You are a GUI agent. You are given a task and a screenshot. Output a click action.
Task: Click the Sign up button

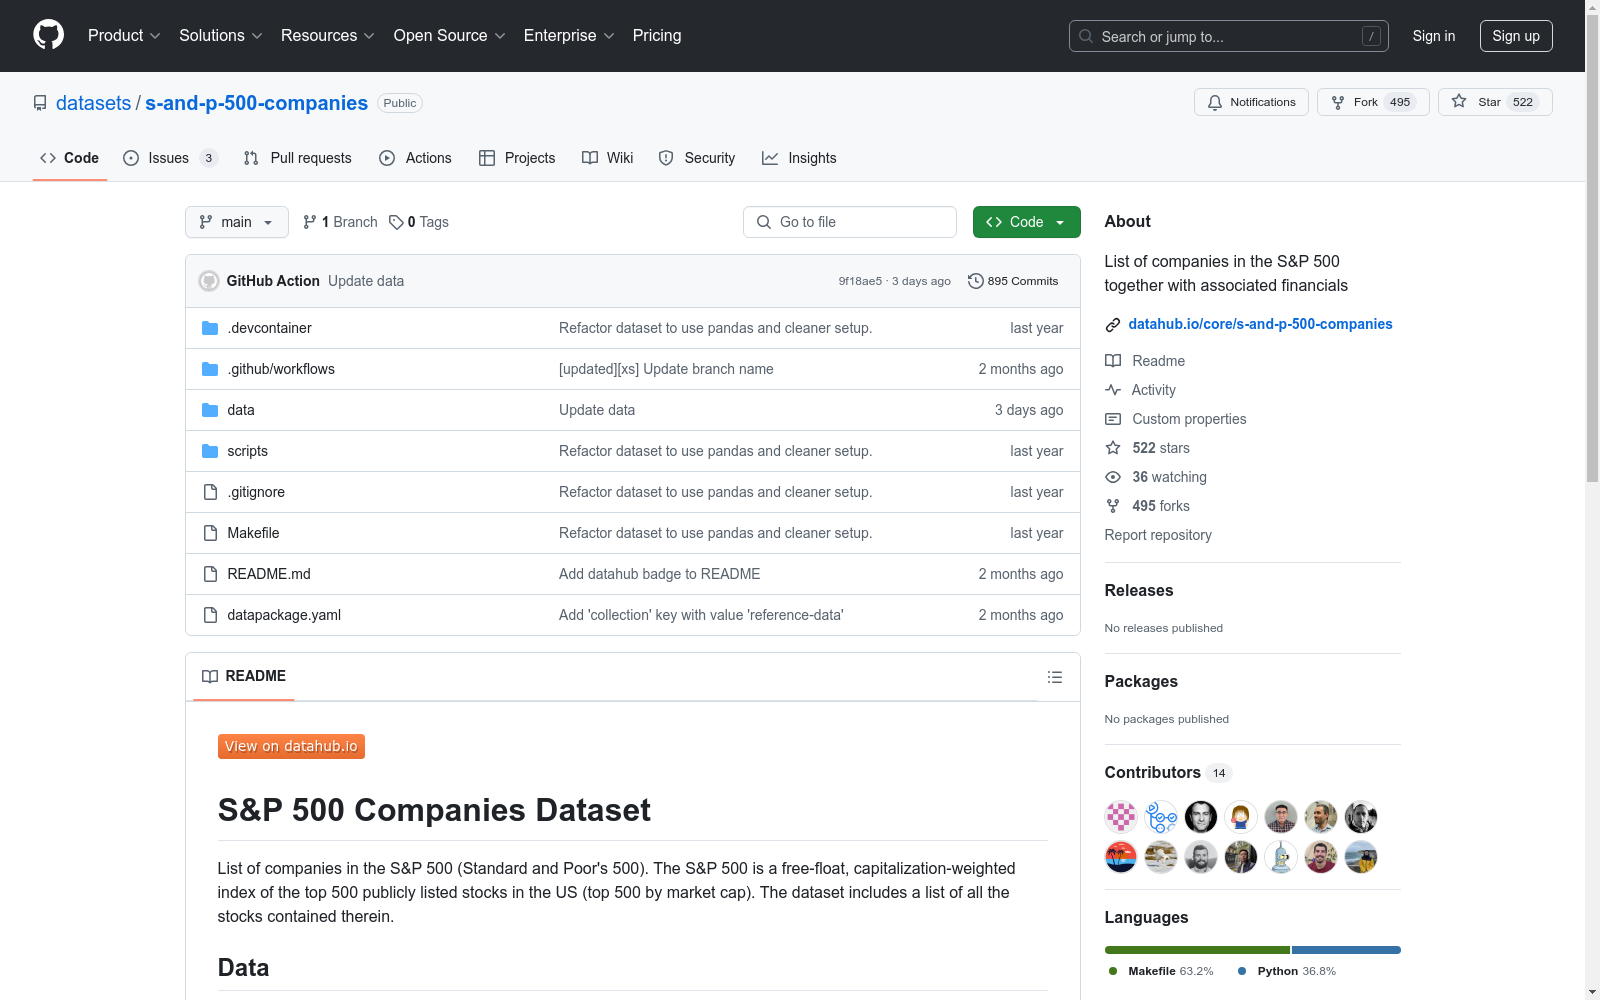(1516, 36)
